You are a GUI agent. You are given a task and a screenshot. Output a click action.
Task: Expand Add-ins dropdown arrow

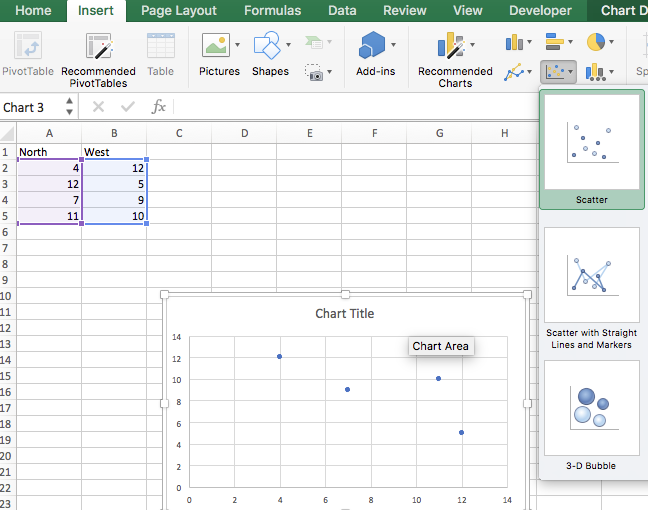tap(393, 45)
